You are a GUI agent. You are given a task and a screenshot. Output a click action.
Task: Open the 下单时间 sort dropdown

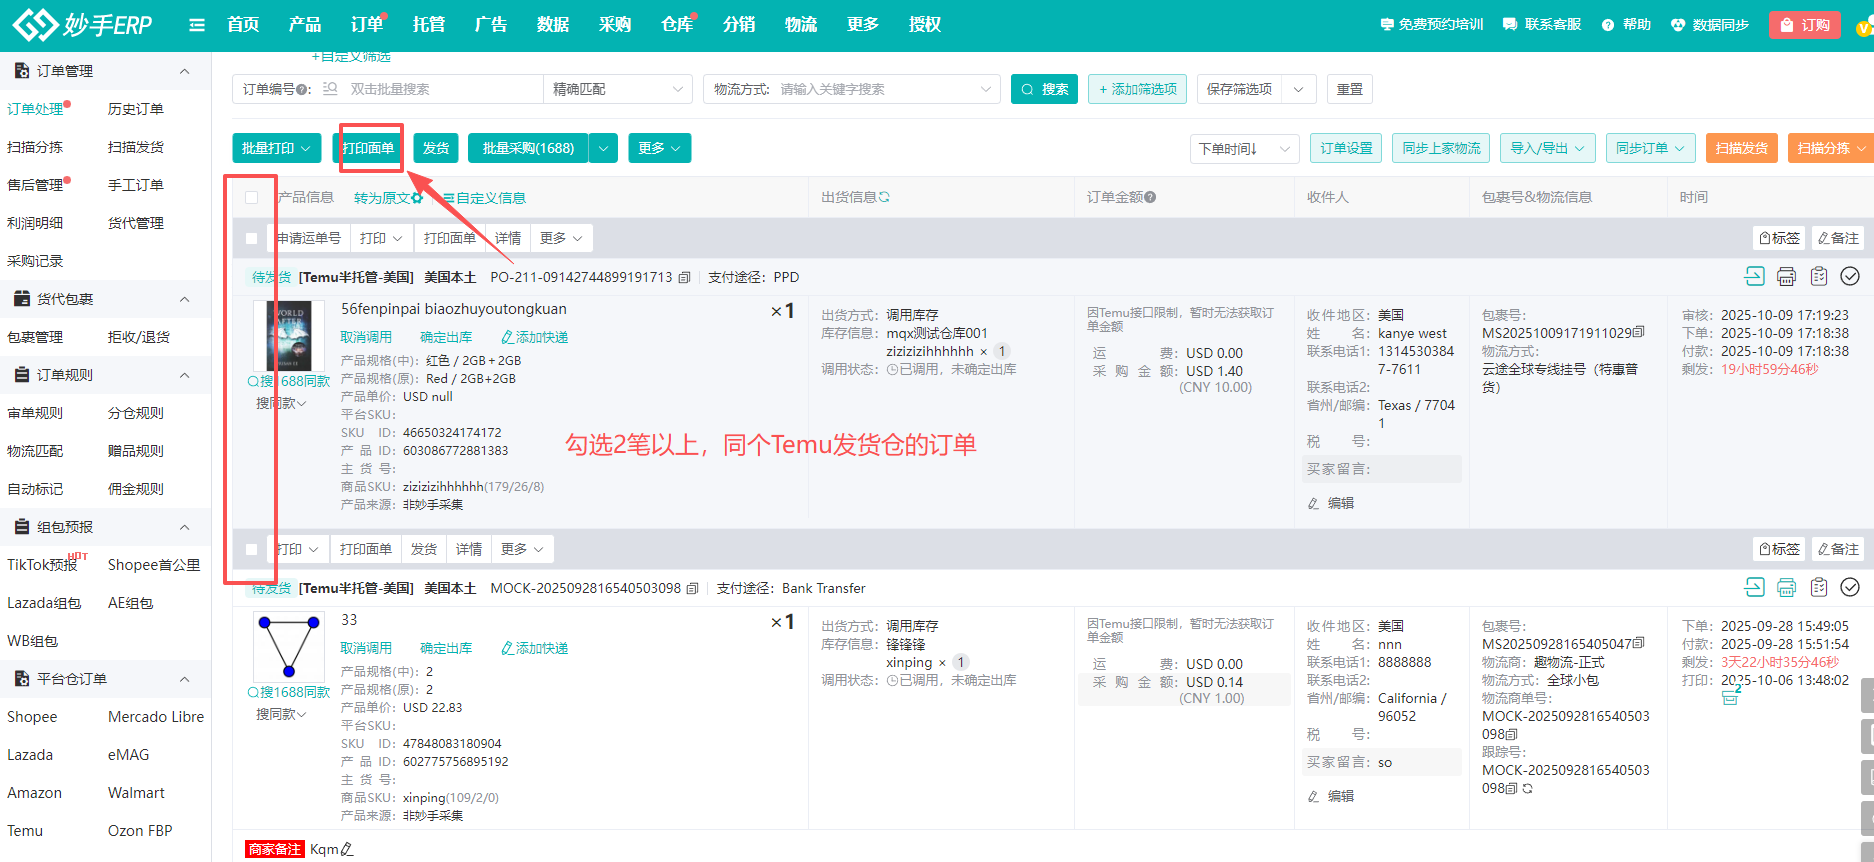pos(1243,149)
